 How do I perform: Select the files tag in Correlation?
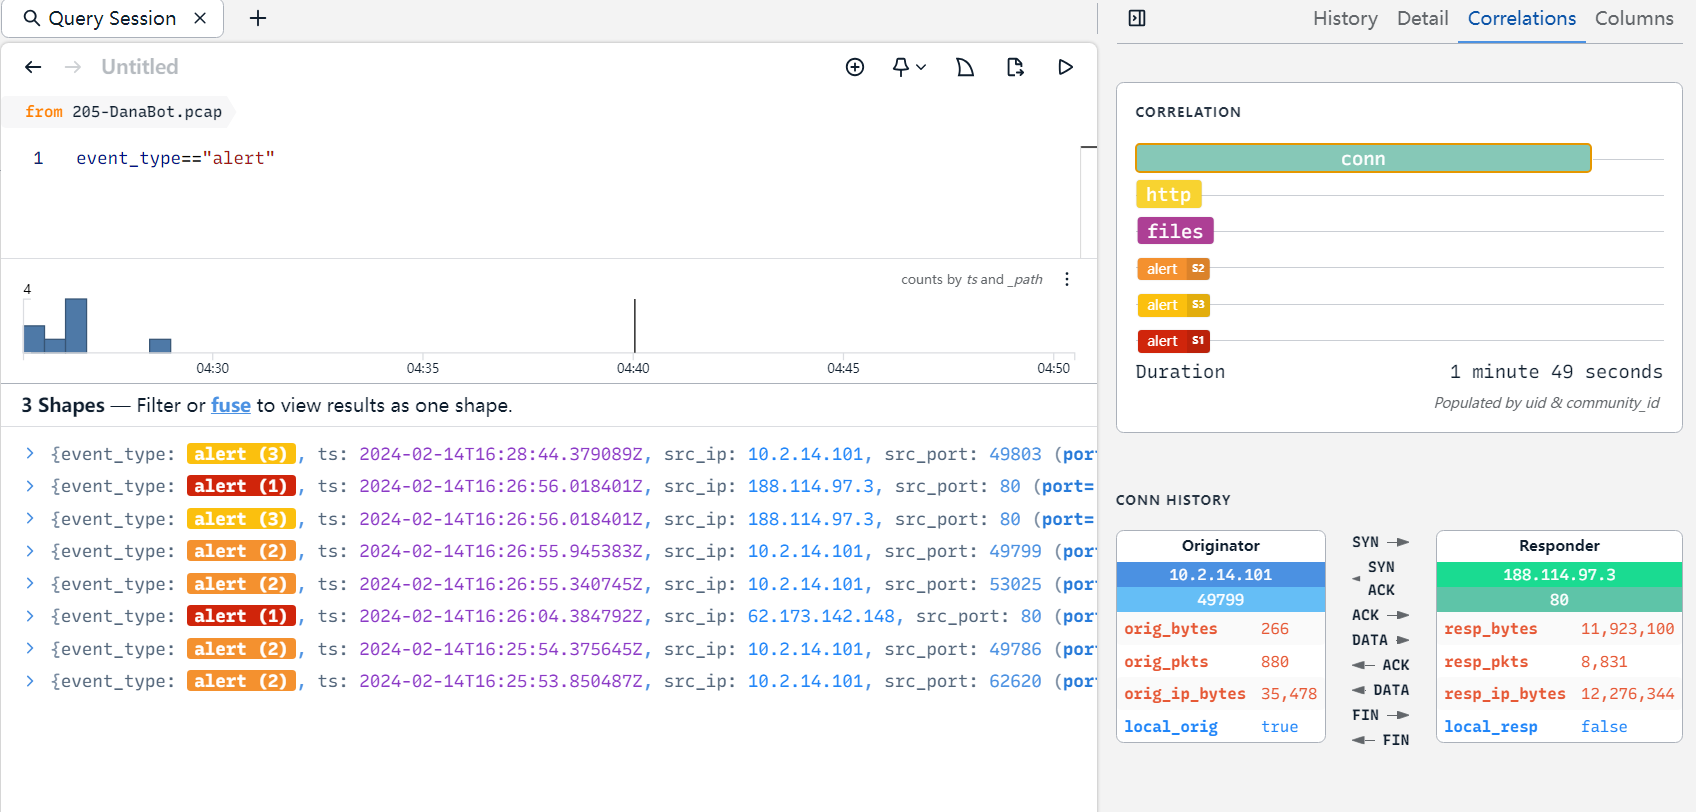pos(1175,231)
